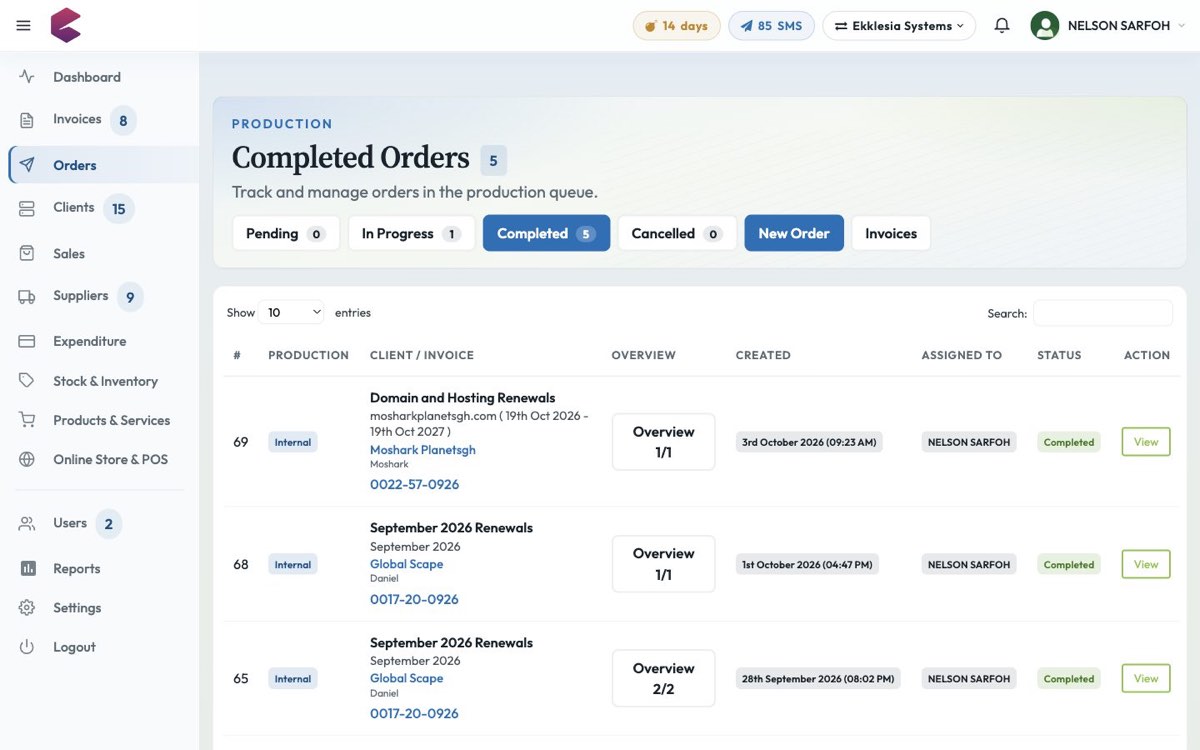
Task: Open invoice 0017-20-0926 in order 65
Action: (414, 714)
